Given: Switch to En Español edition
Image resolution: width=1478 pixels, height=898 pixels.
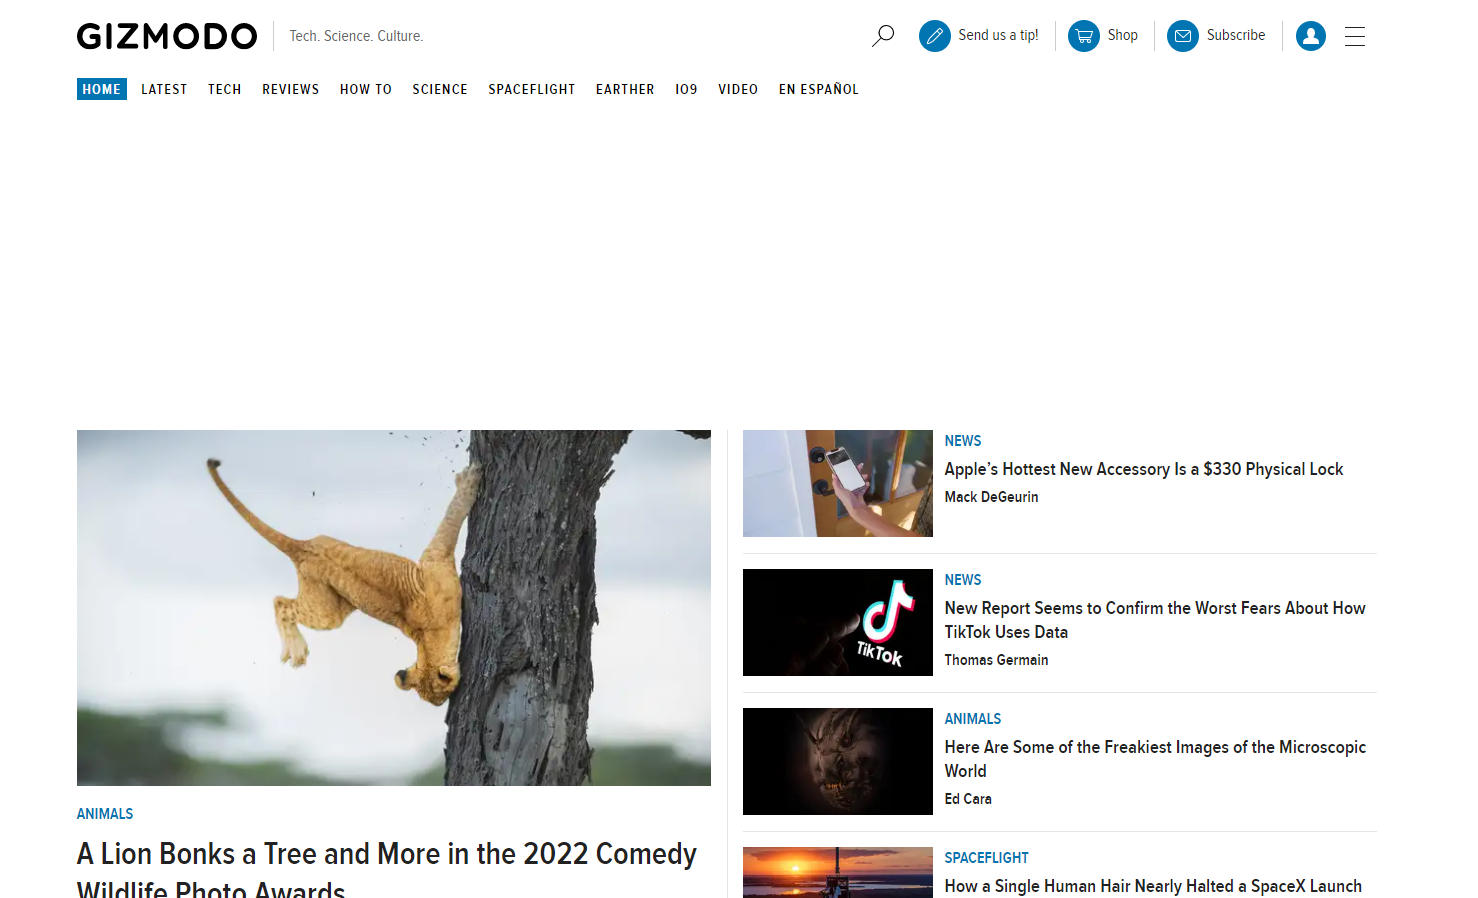Looking at the screenshot, I should [818, 89].
